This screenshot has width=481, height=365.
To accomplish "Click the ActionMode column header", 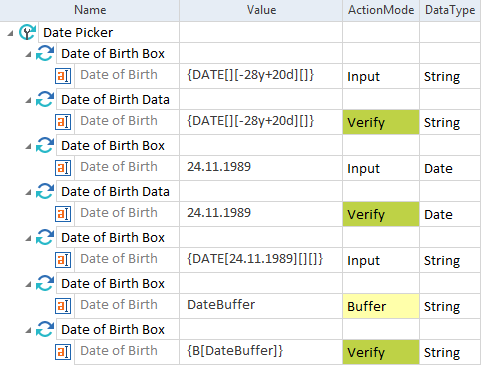I will coord(381,10).
